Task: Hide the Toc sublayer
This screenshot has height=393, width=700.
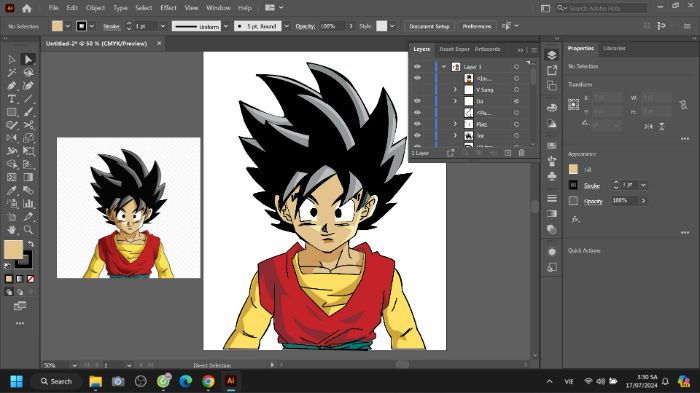Action: 417,135
